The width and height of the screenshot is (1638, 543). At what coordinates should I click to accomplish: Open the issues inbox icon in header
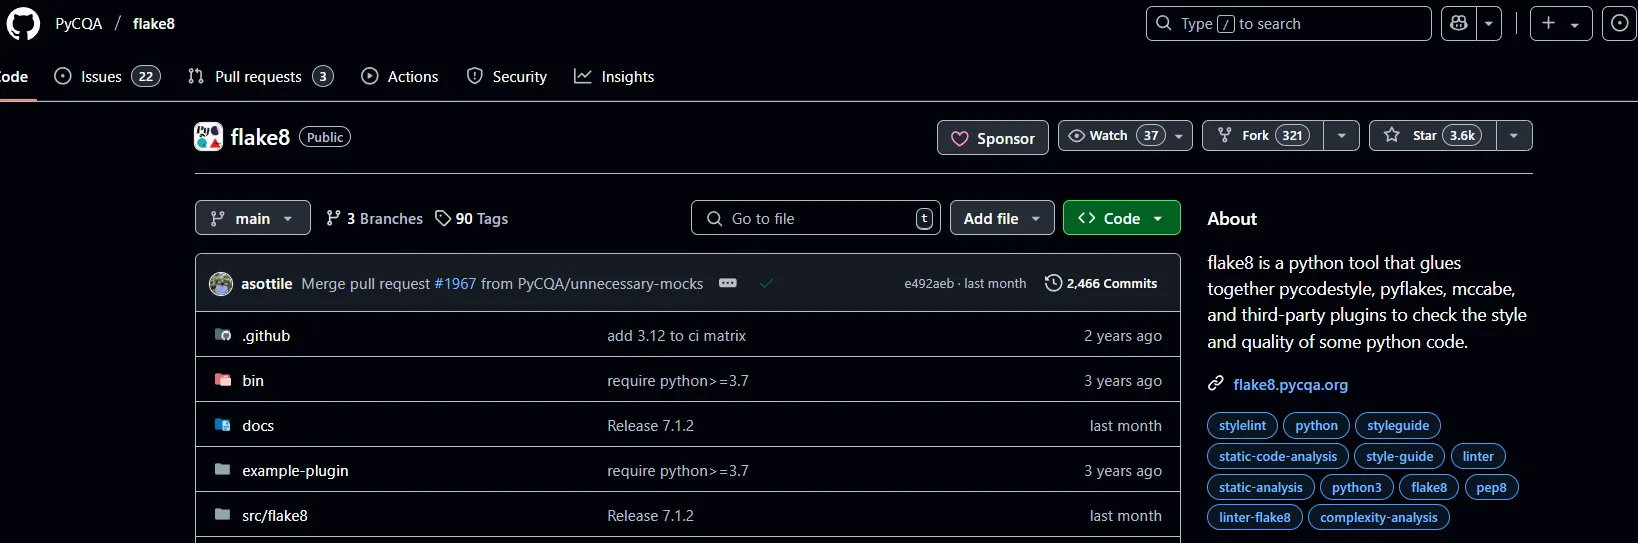1619,23
